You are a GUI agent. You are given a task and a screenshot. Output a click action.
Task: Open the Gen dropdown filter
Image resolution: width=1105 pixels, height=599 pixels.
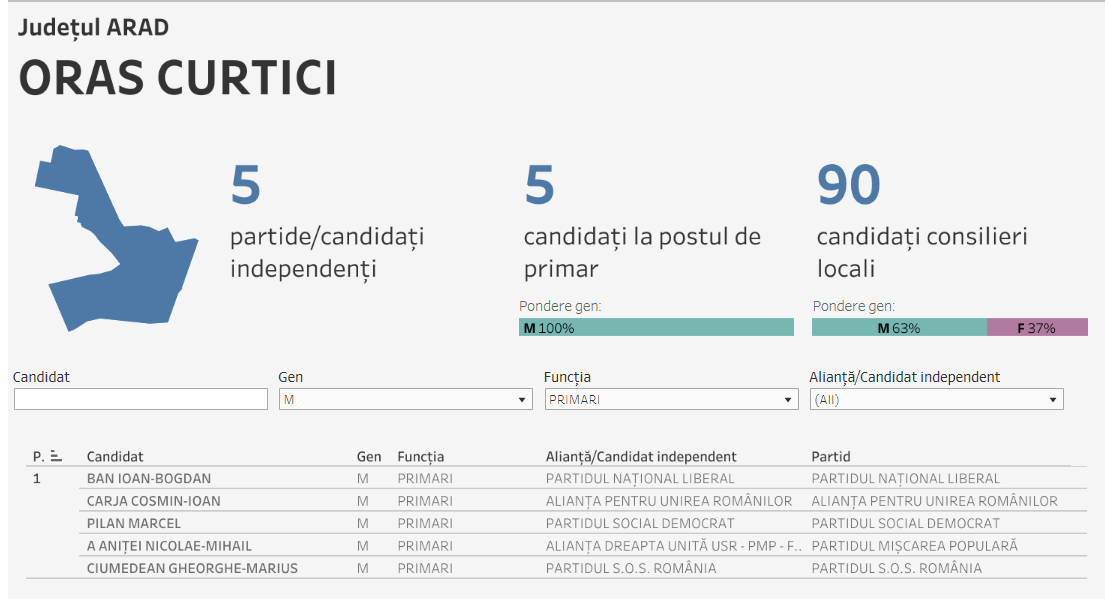[404, 399]
